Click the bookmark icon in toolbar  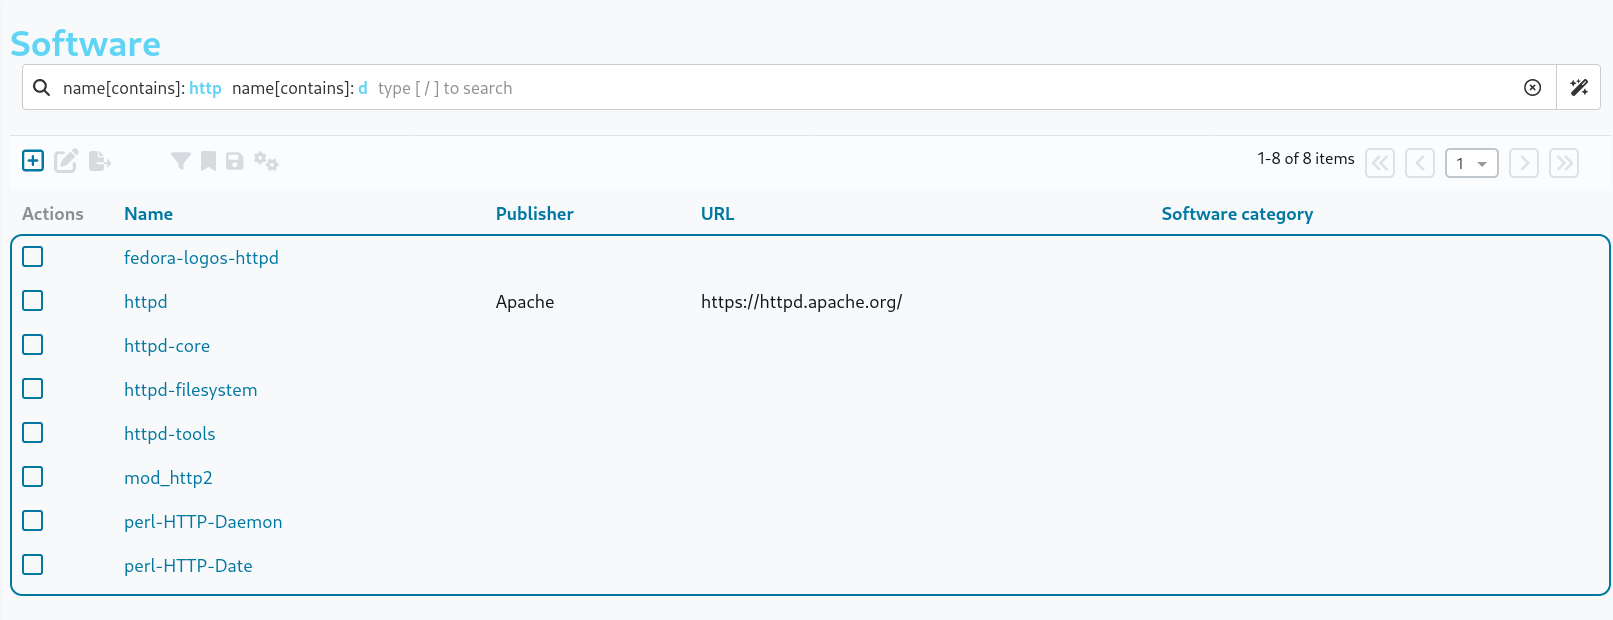tap(208, 161)
